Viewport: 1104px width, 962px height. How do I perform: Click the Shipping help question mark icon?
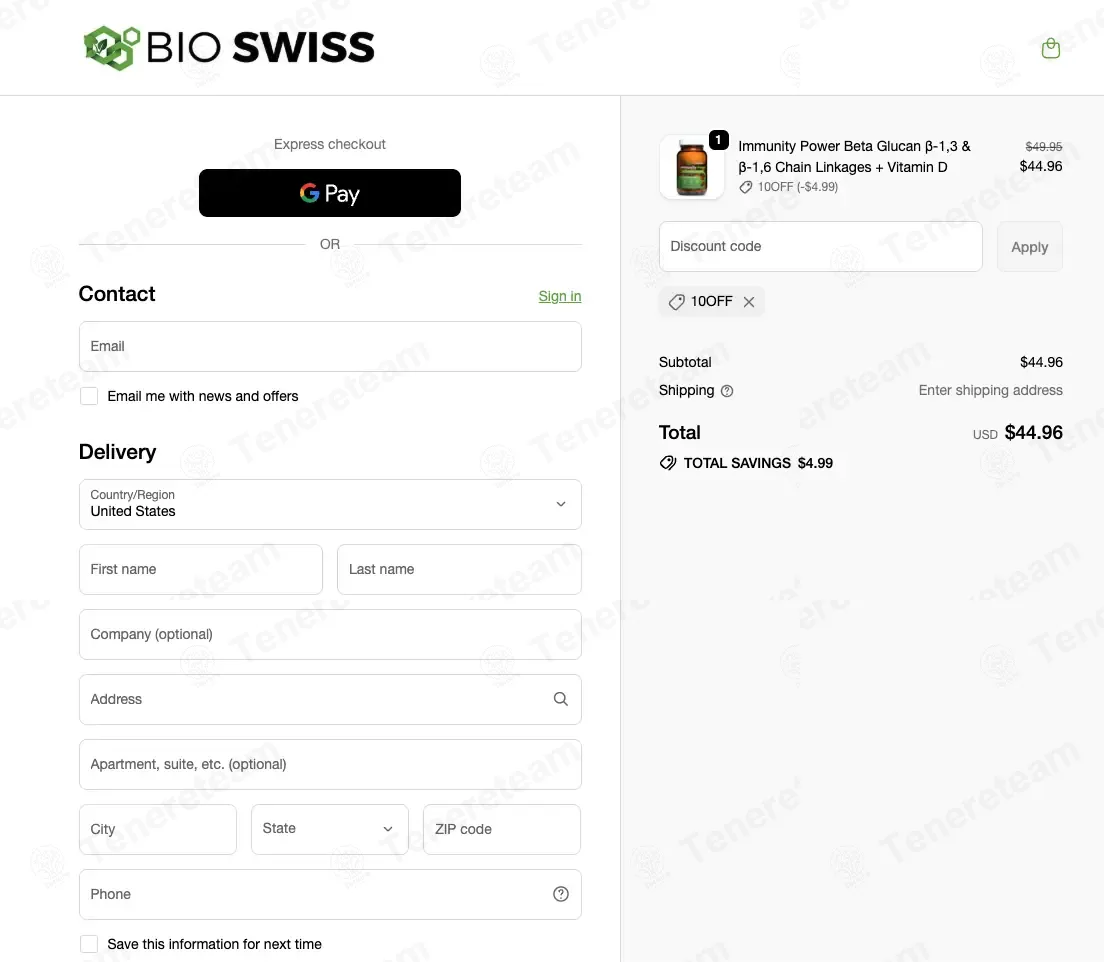tap(727, 391)
